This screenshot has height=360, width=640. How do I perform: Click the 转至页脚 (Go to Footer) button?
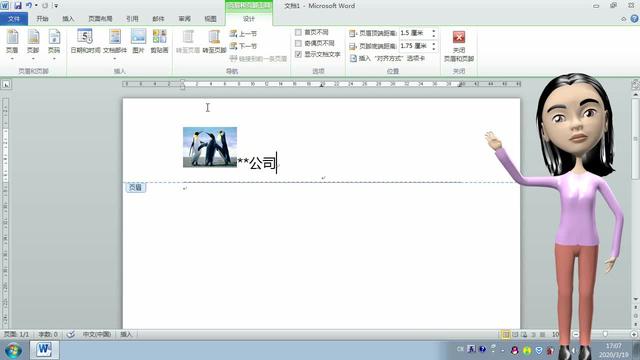pyautogui.click(x=214, y=42)
